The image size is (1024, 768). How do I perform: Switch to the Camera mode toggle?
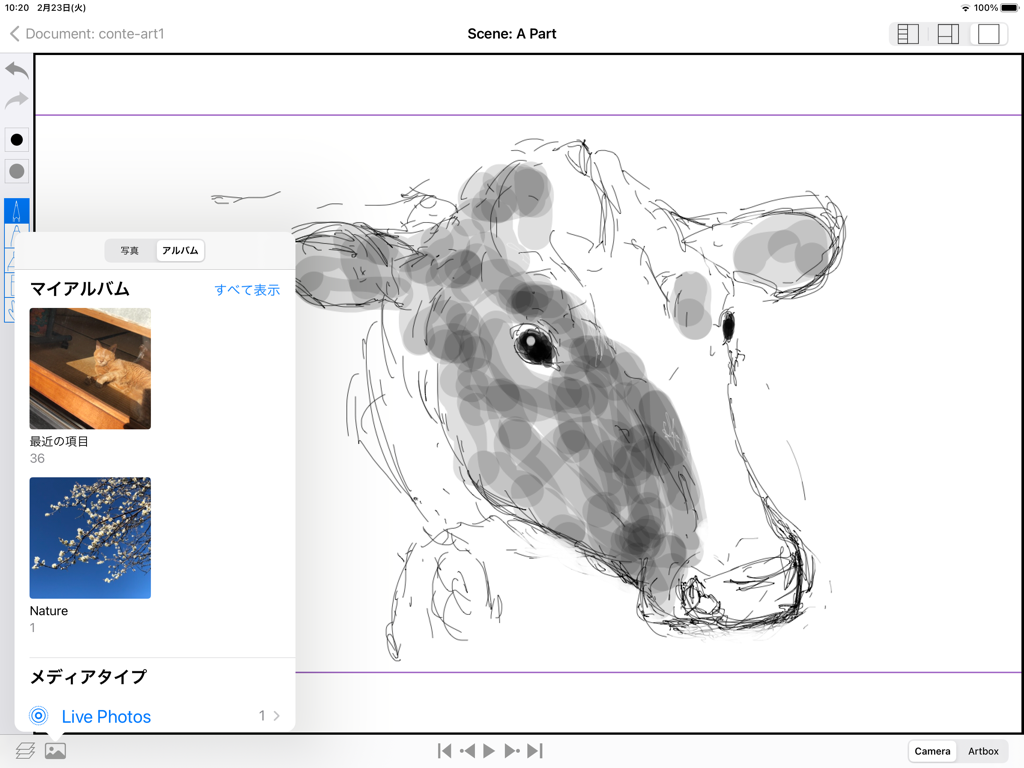tap(931, 750)
